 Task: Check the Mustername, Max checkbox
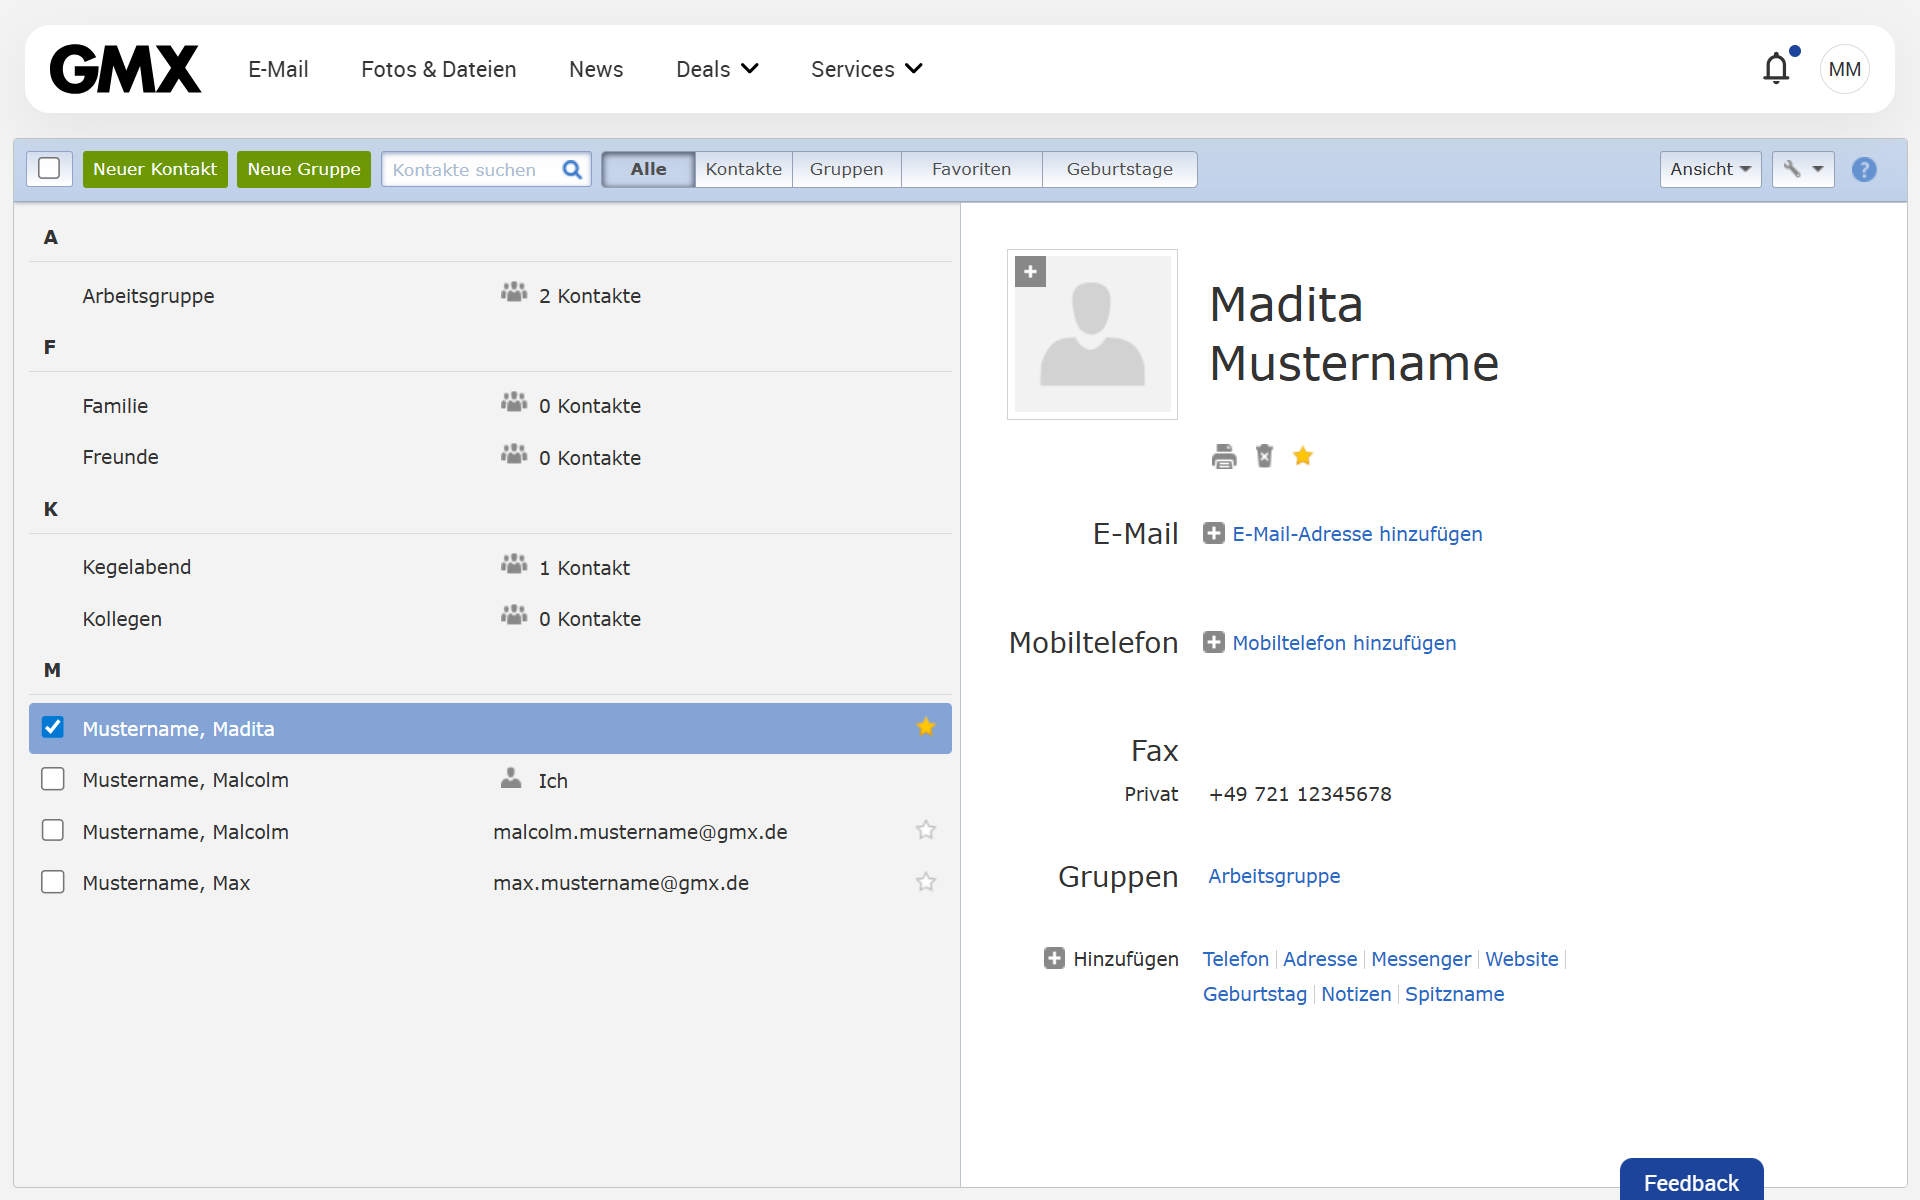53,882
